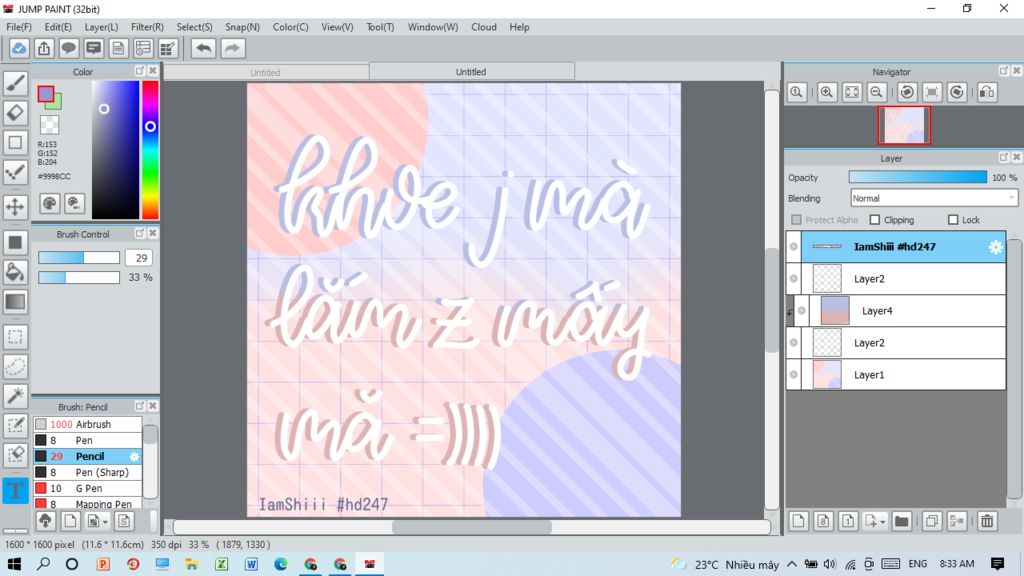Open the Blending mode dropdown
This screenshot has width=1024, height=576.
point(934,198)
